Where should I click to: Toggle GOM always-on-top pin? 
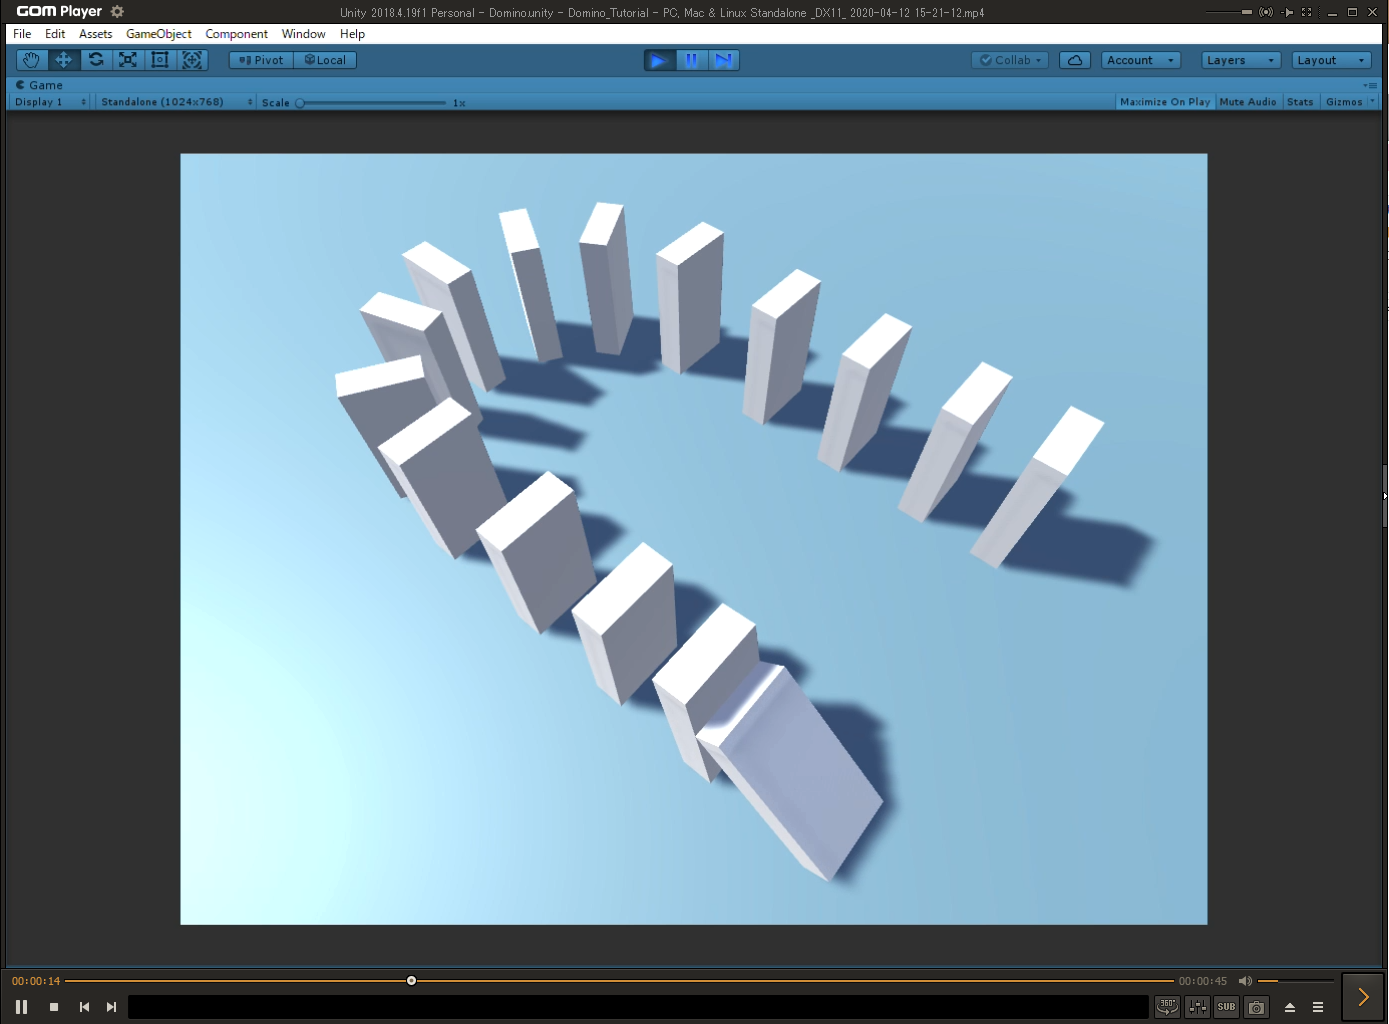point(1288,12)
